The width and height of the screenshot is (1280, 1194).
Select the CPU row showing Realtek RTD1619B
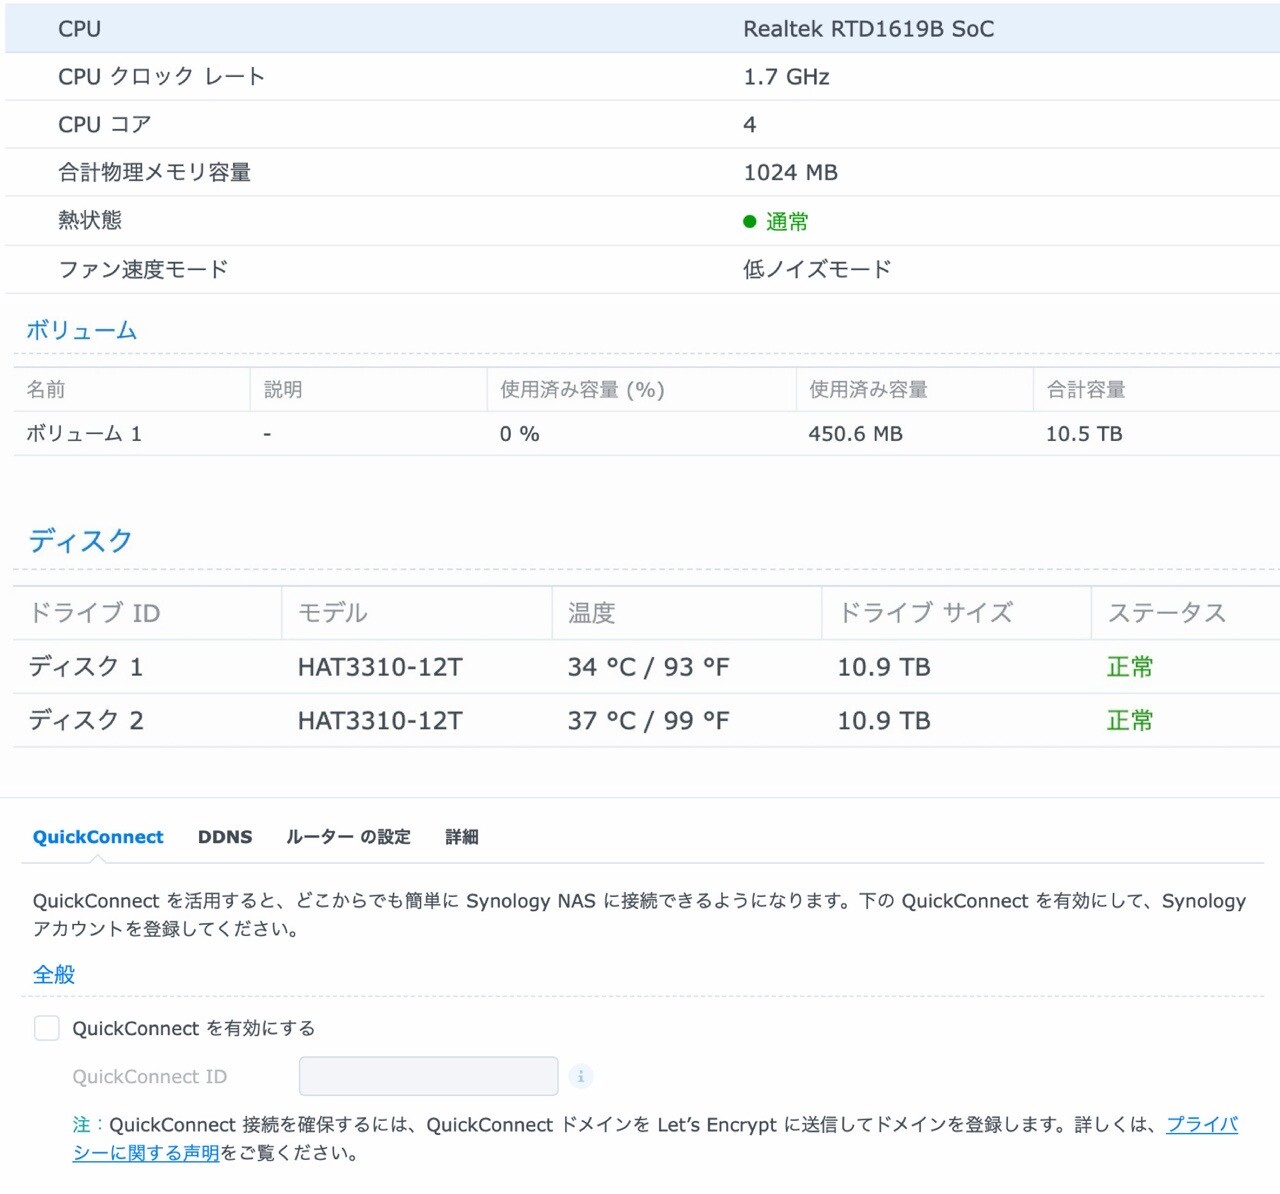pyautogui.click(x=640, y=29)
